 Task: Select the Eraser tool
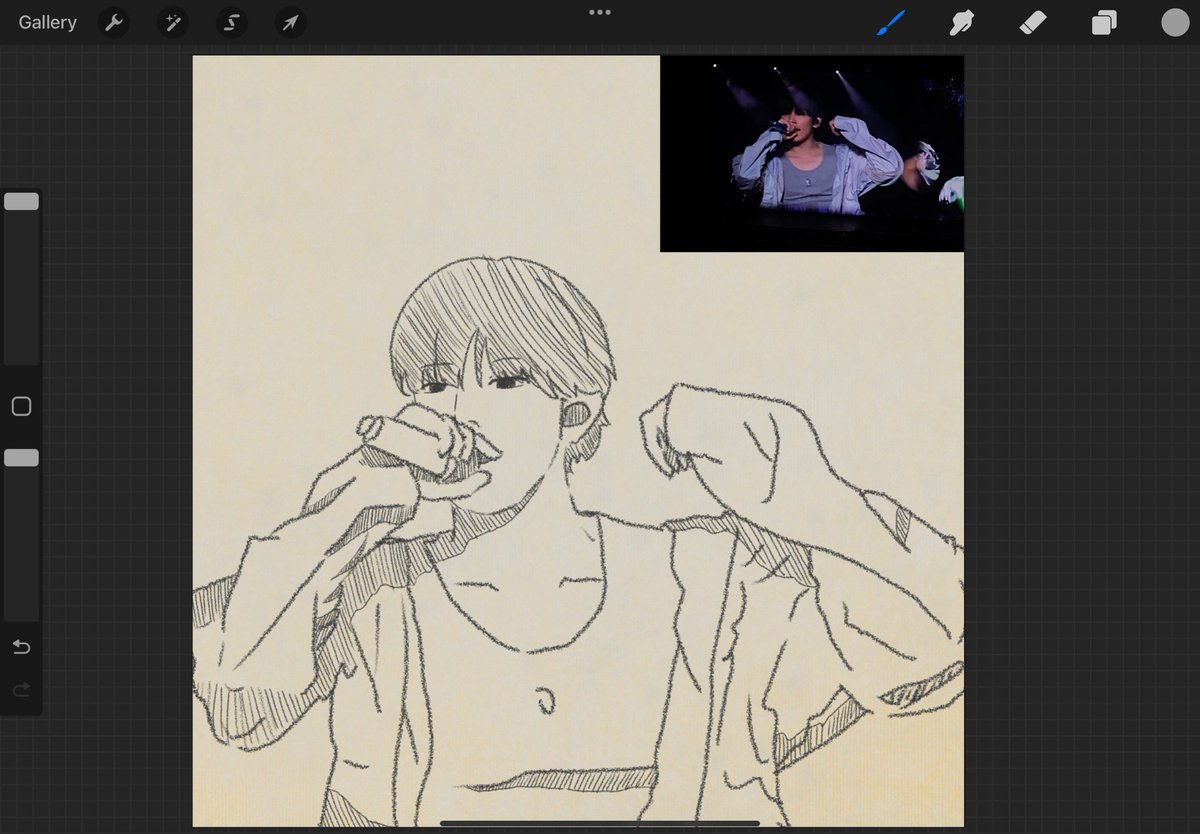pos(1033,22)
